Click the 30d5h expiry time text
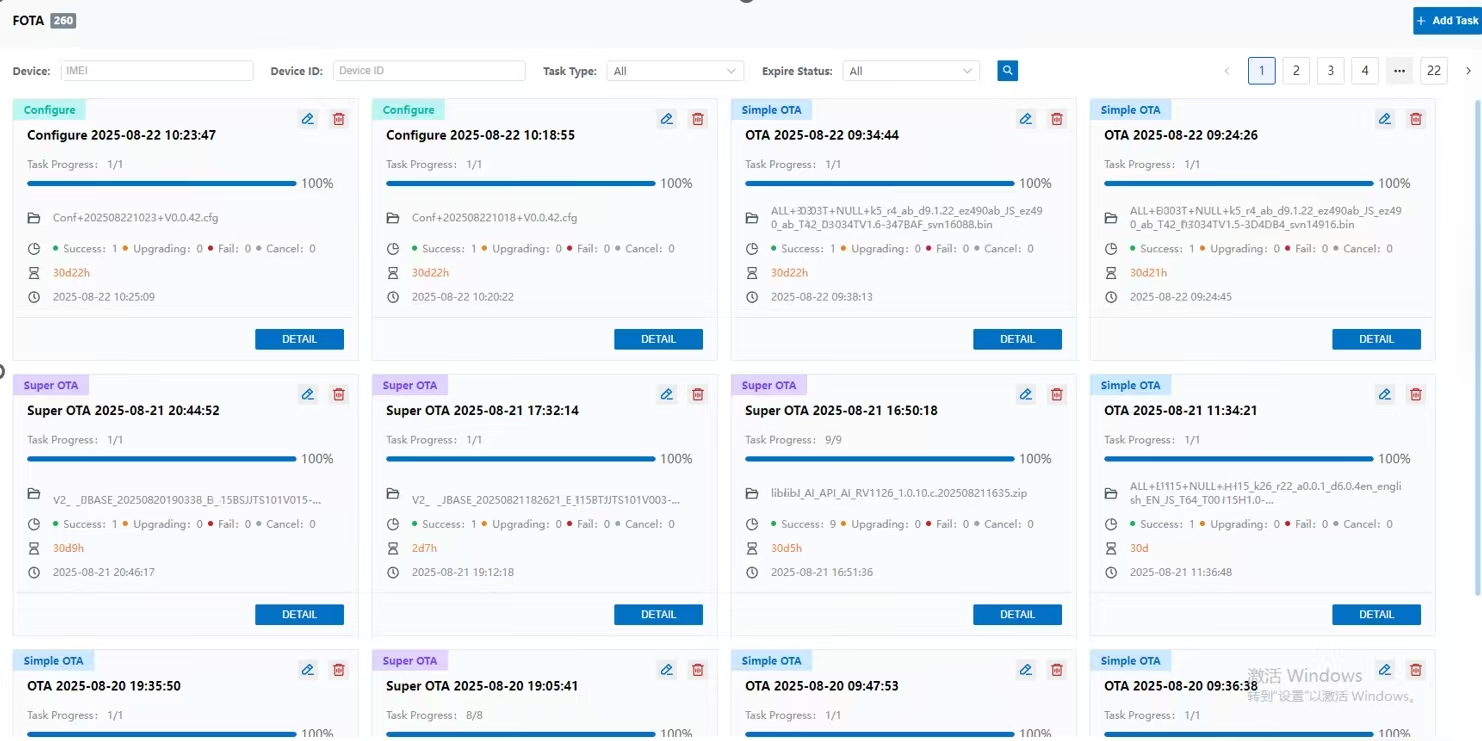The height and width of the screenshot is (741, 1482). [787, 548]
